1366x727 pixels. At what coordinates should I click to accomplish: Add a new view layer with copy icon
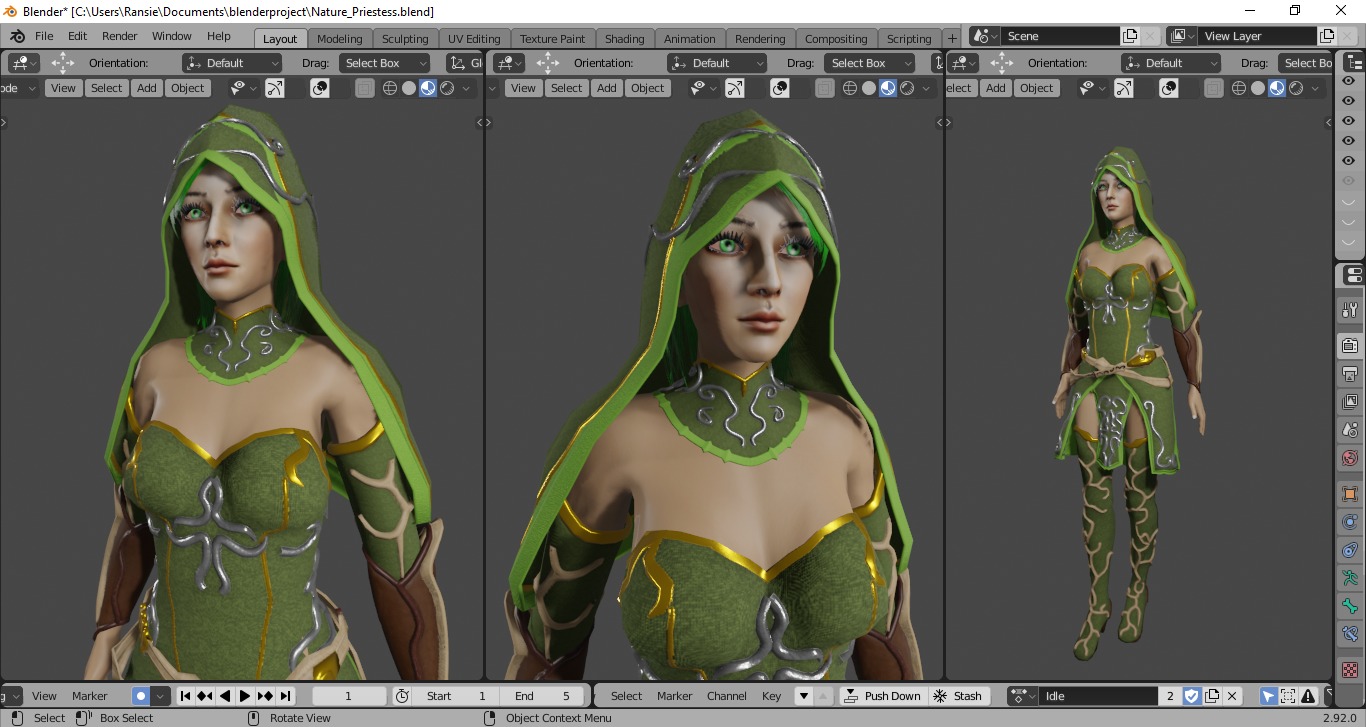1327,36
